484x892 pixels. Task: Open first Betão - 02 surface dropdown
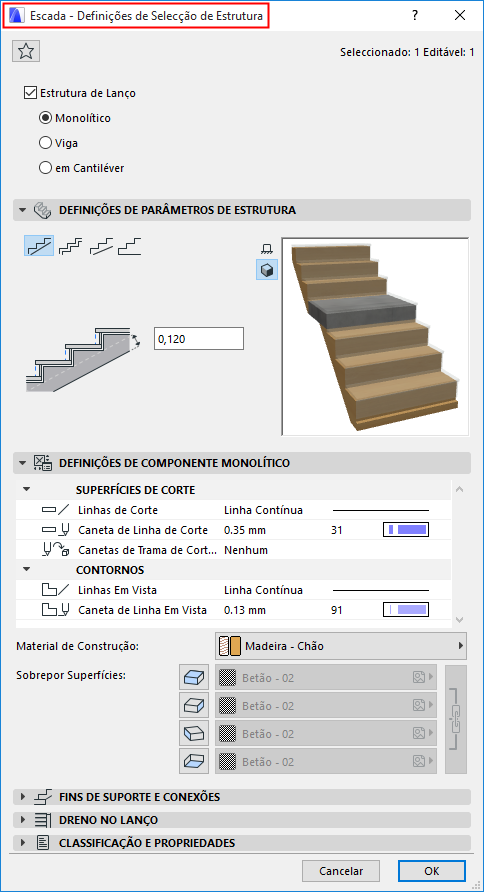pyautogui.click(x=326, y=678)
